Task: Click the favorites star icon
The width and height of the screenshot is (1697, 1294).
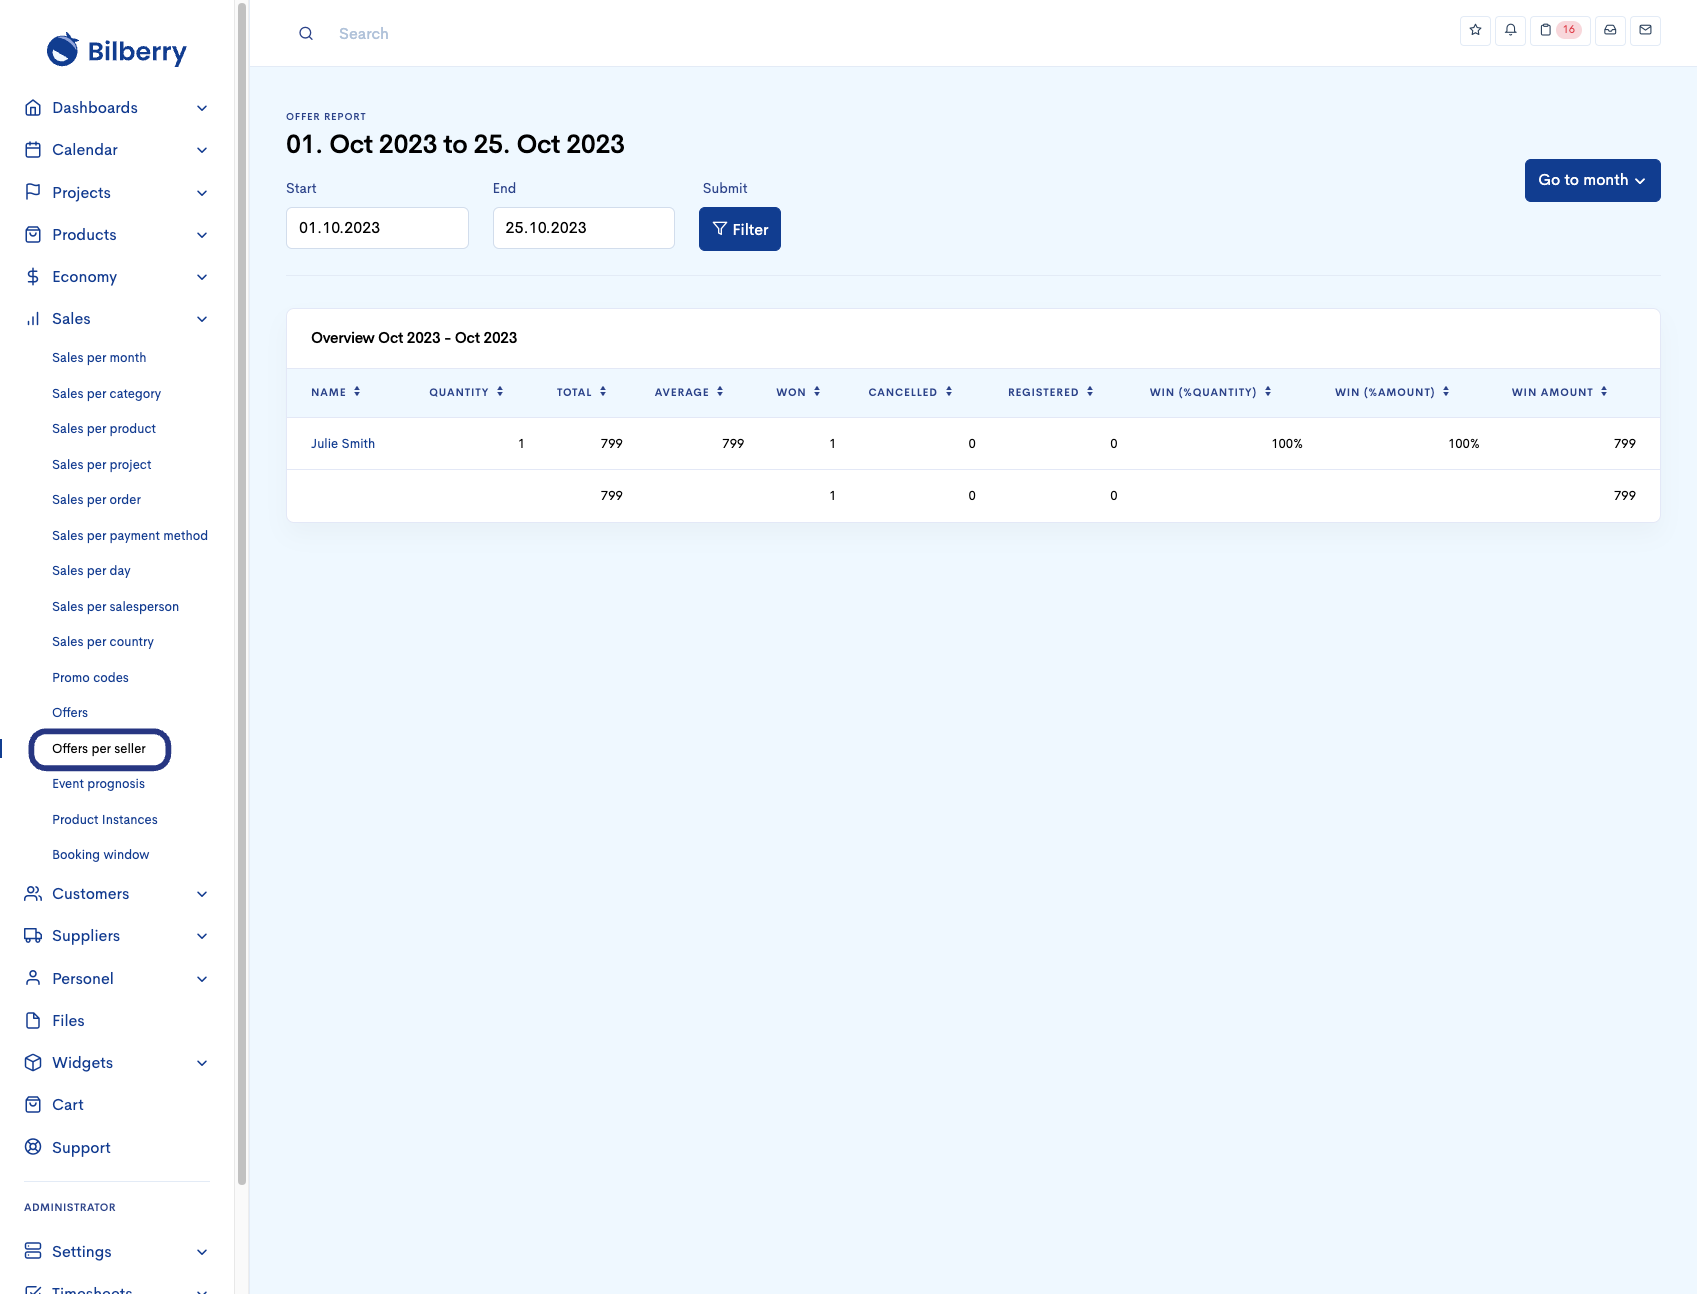Action: point(1475,30)
